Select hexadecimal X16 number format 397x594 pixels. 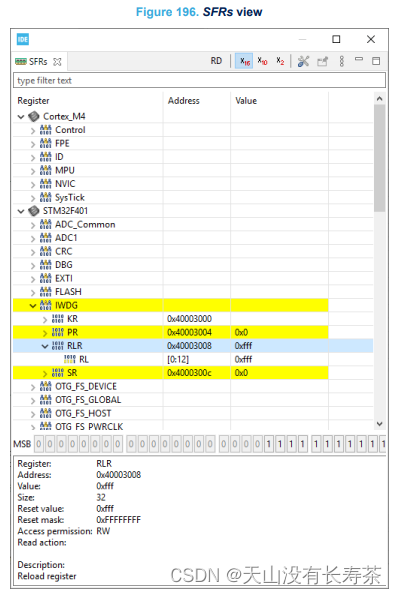[245, 61]
